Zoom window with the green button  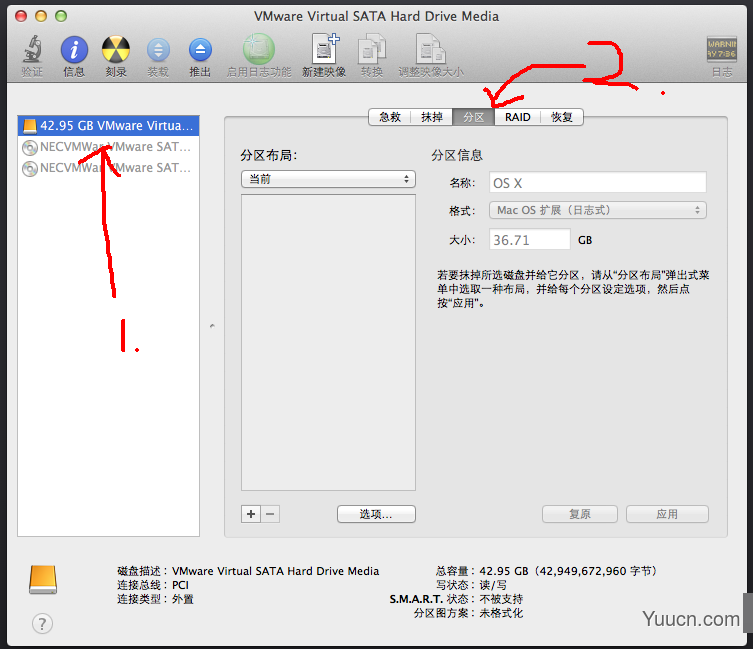[61, 16]
